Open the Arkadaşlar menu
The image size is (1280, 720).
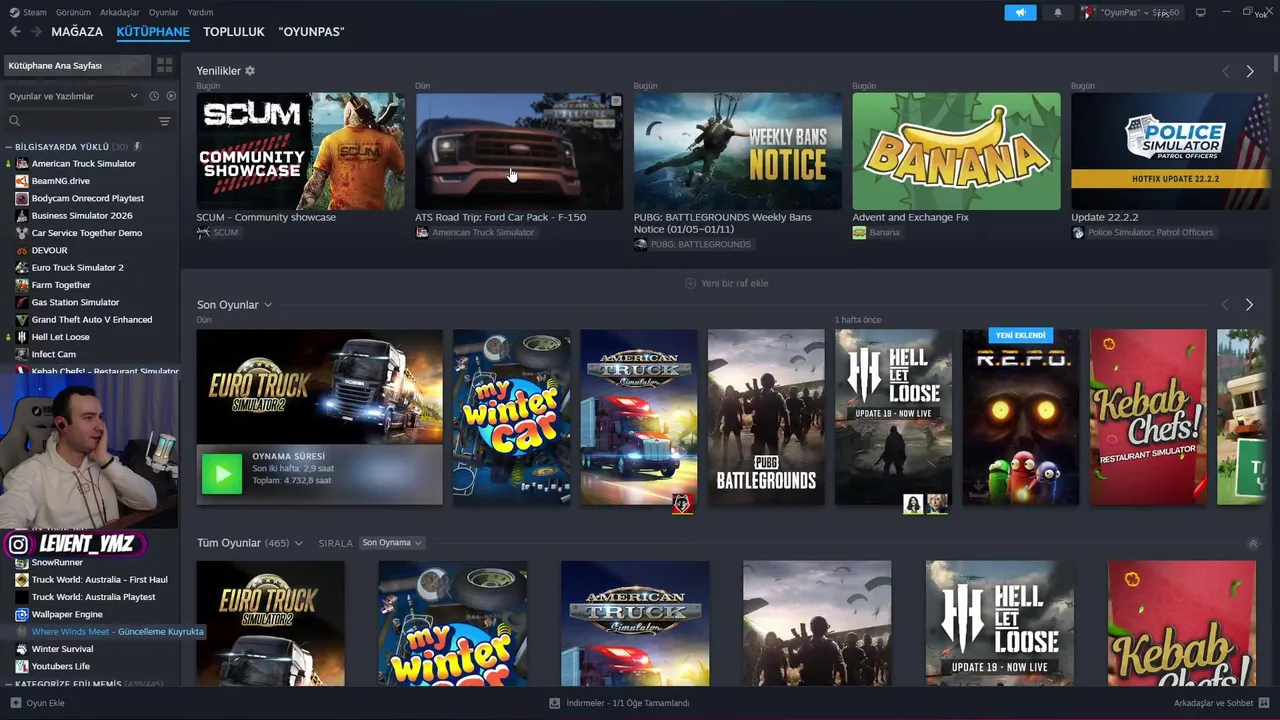click(120, 12)
